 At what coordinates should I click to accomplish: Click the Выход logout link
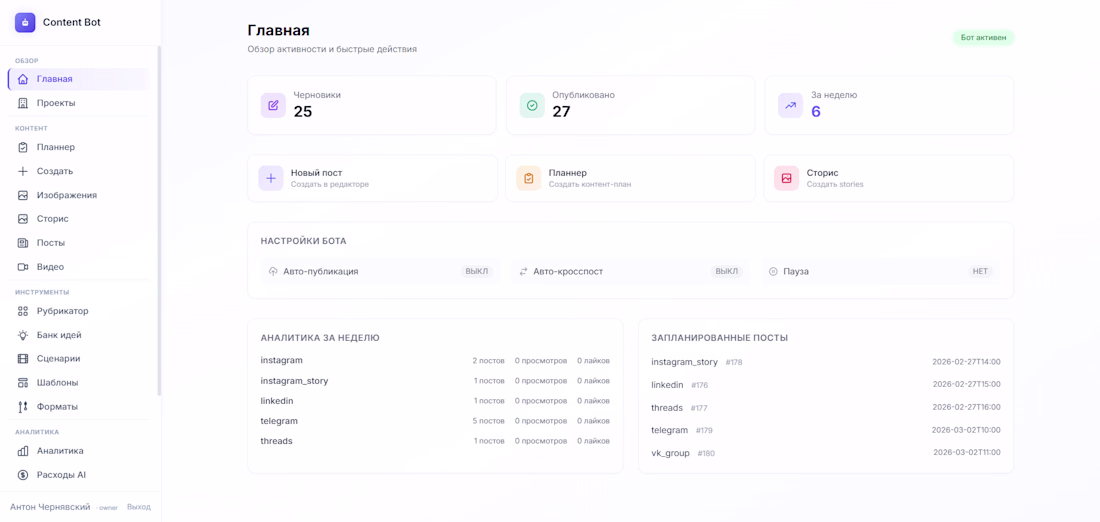click(139, 507)
